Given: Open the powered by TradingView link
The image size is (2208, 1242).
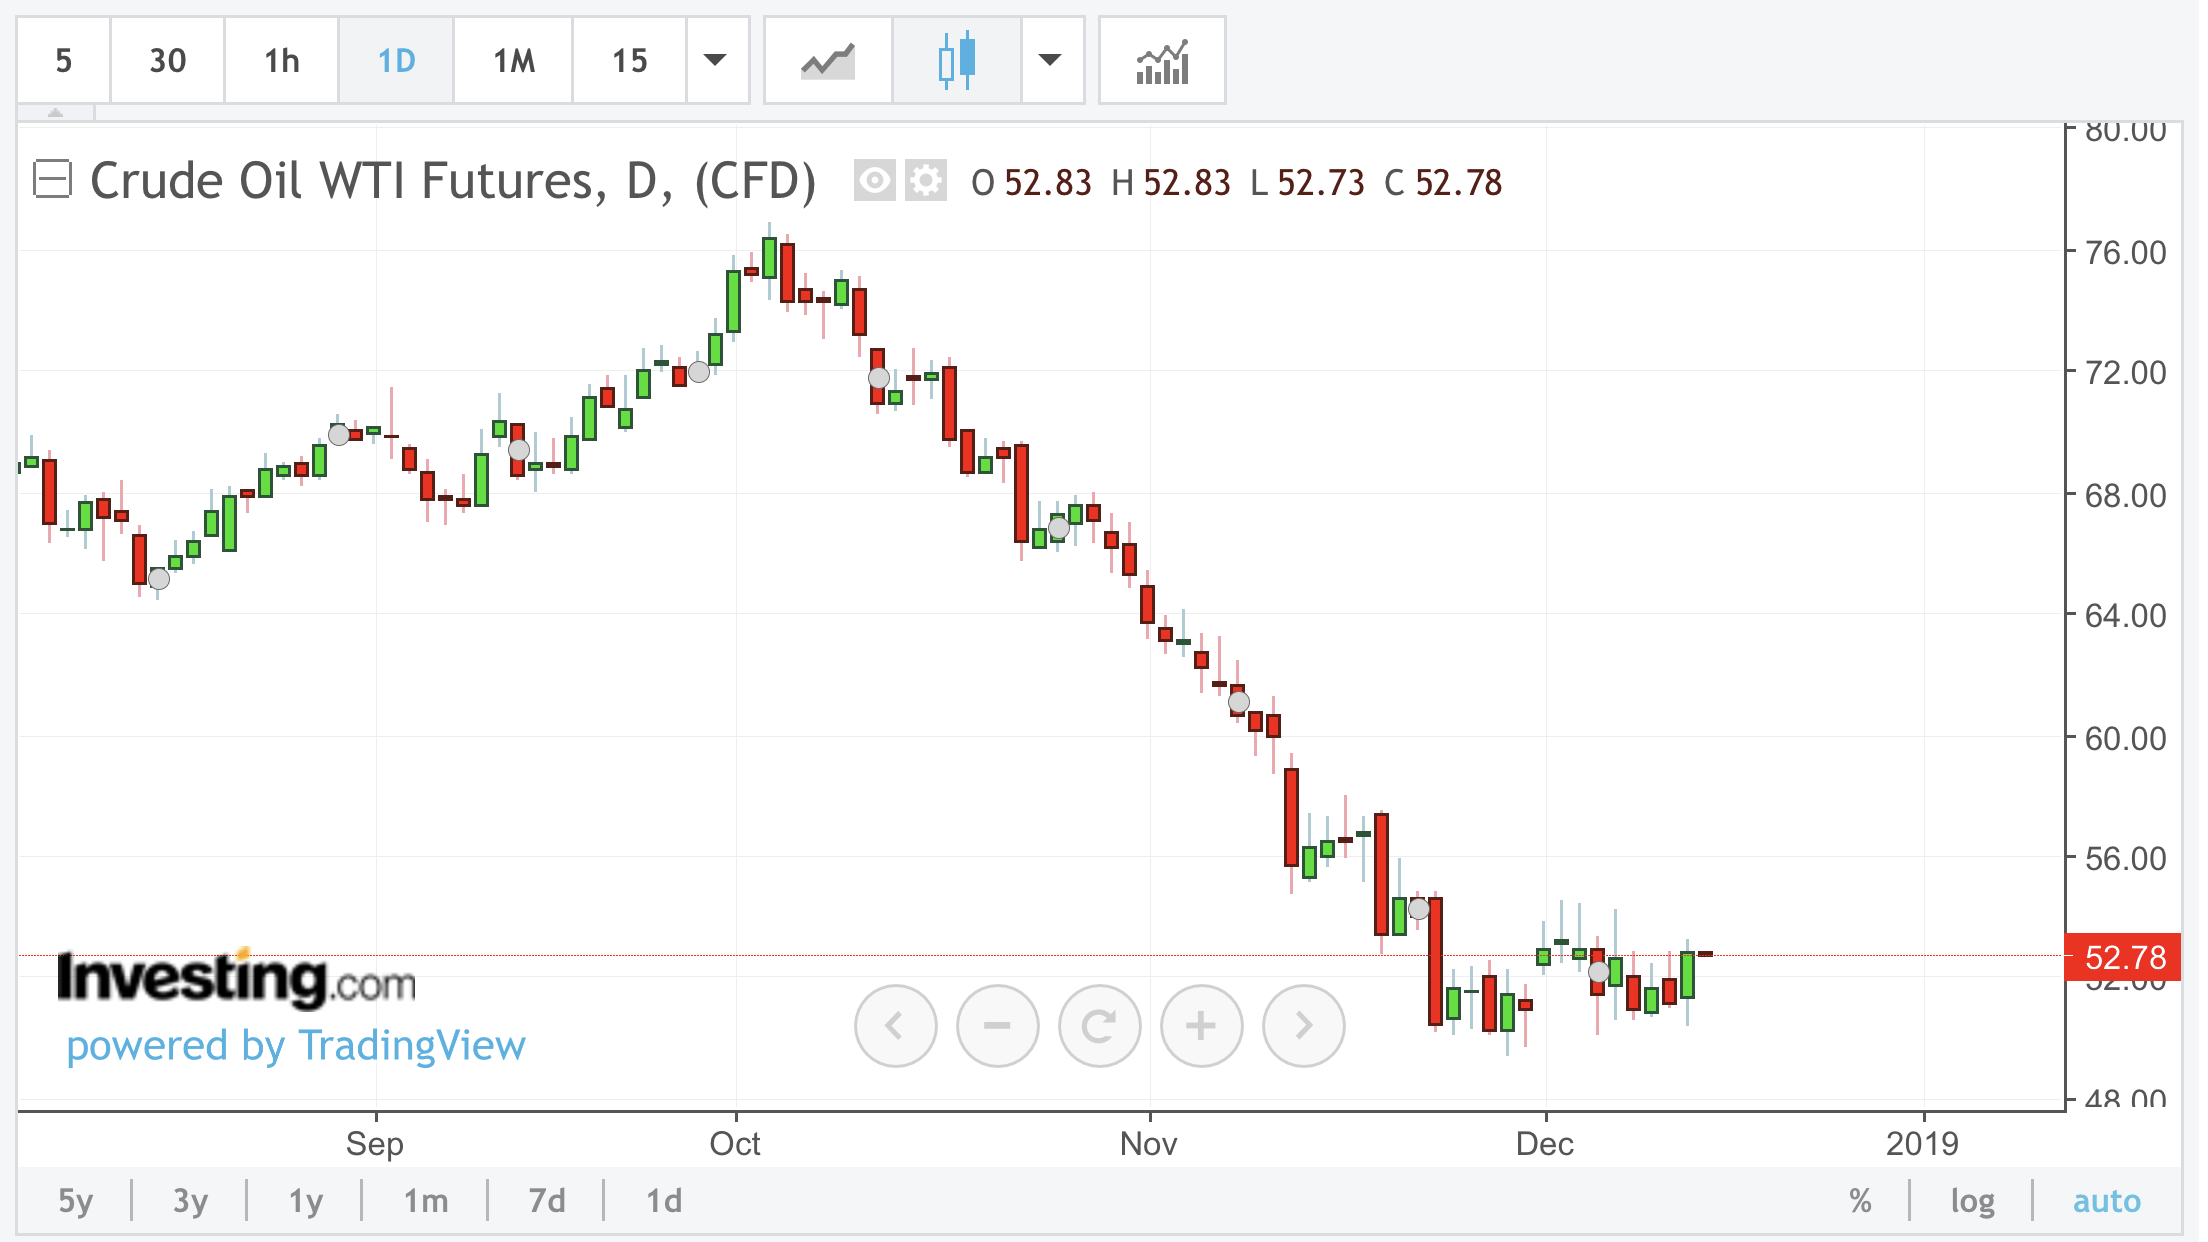Looking at the screenshot, I should (296, 1046).
